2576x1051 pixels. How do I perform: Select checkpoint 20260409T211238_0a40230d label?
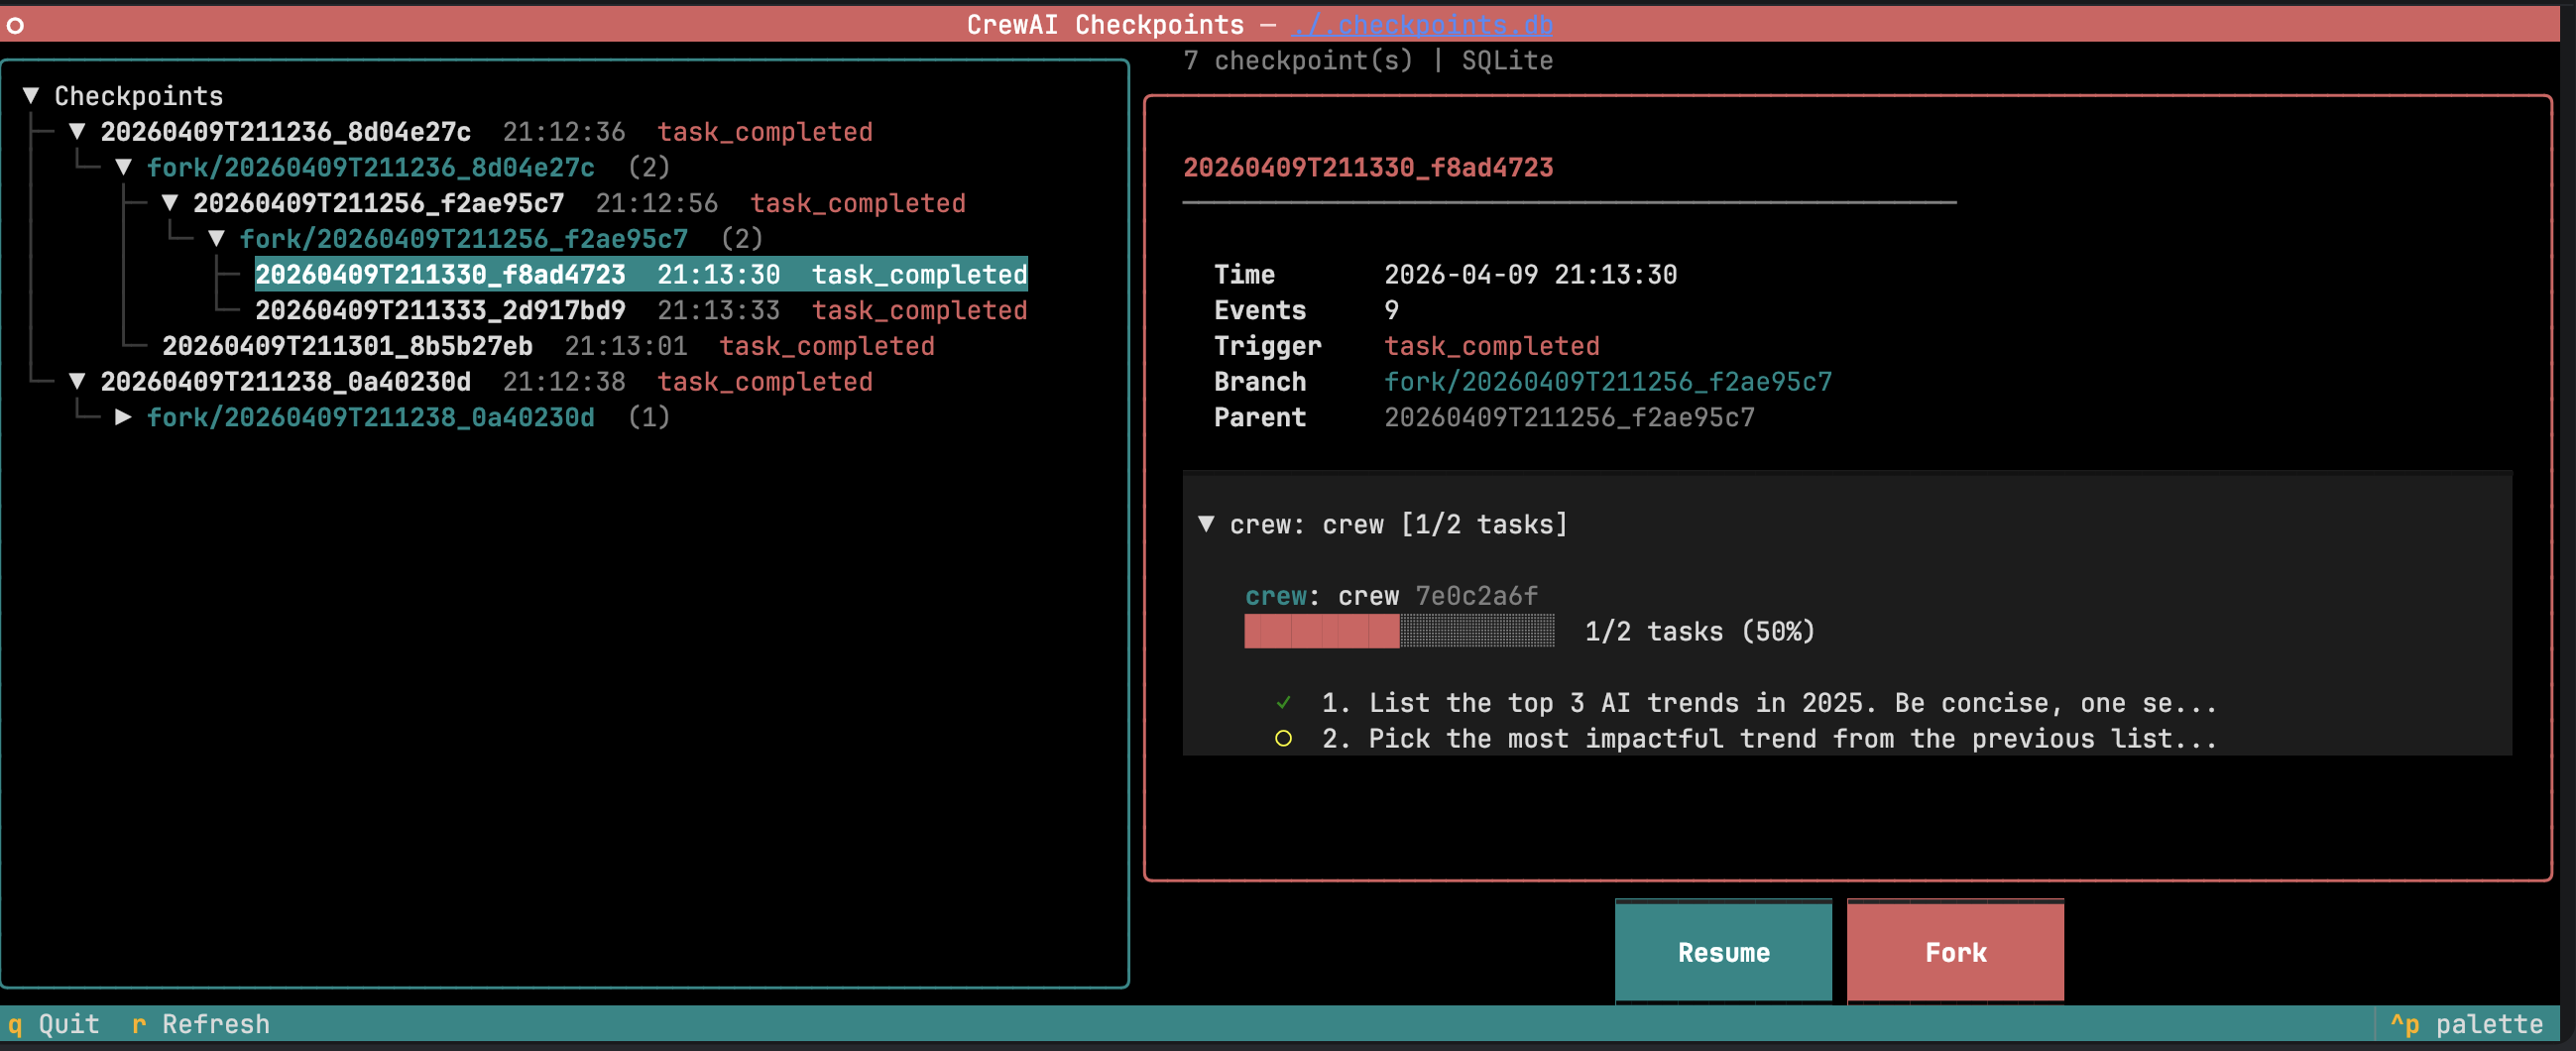[x=286, y=382]
